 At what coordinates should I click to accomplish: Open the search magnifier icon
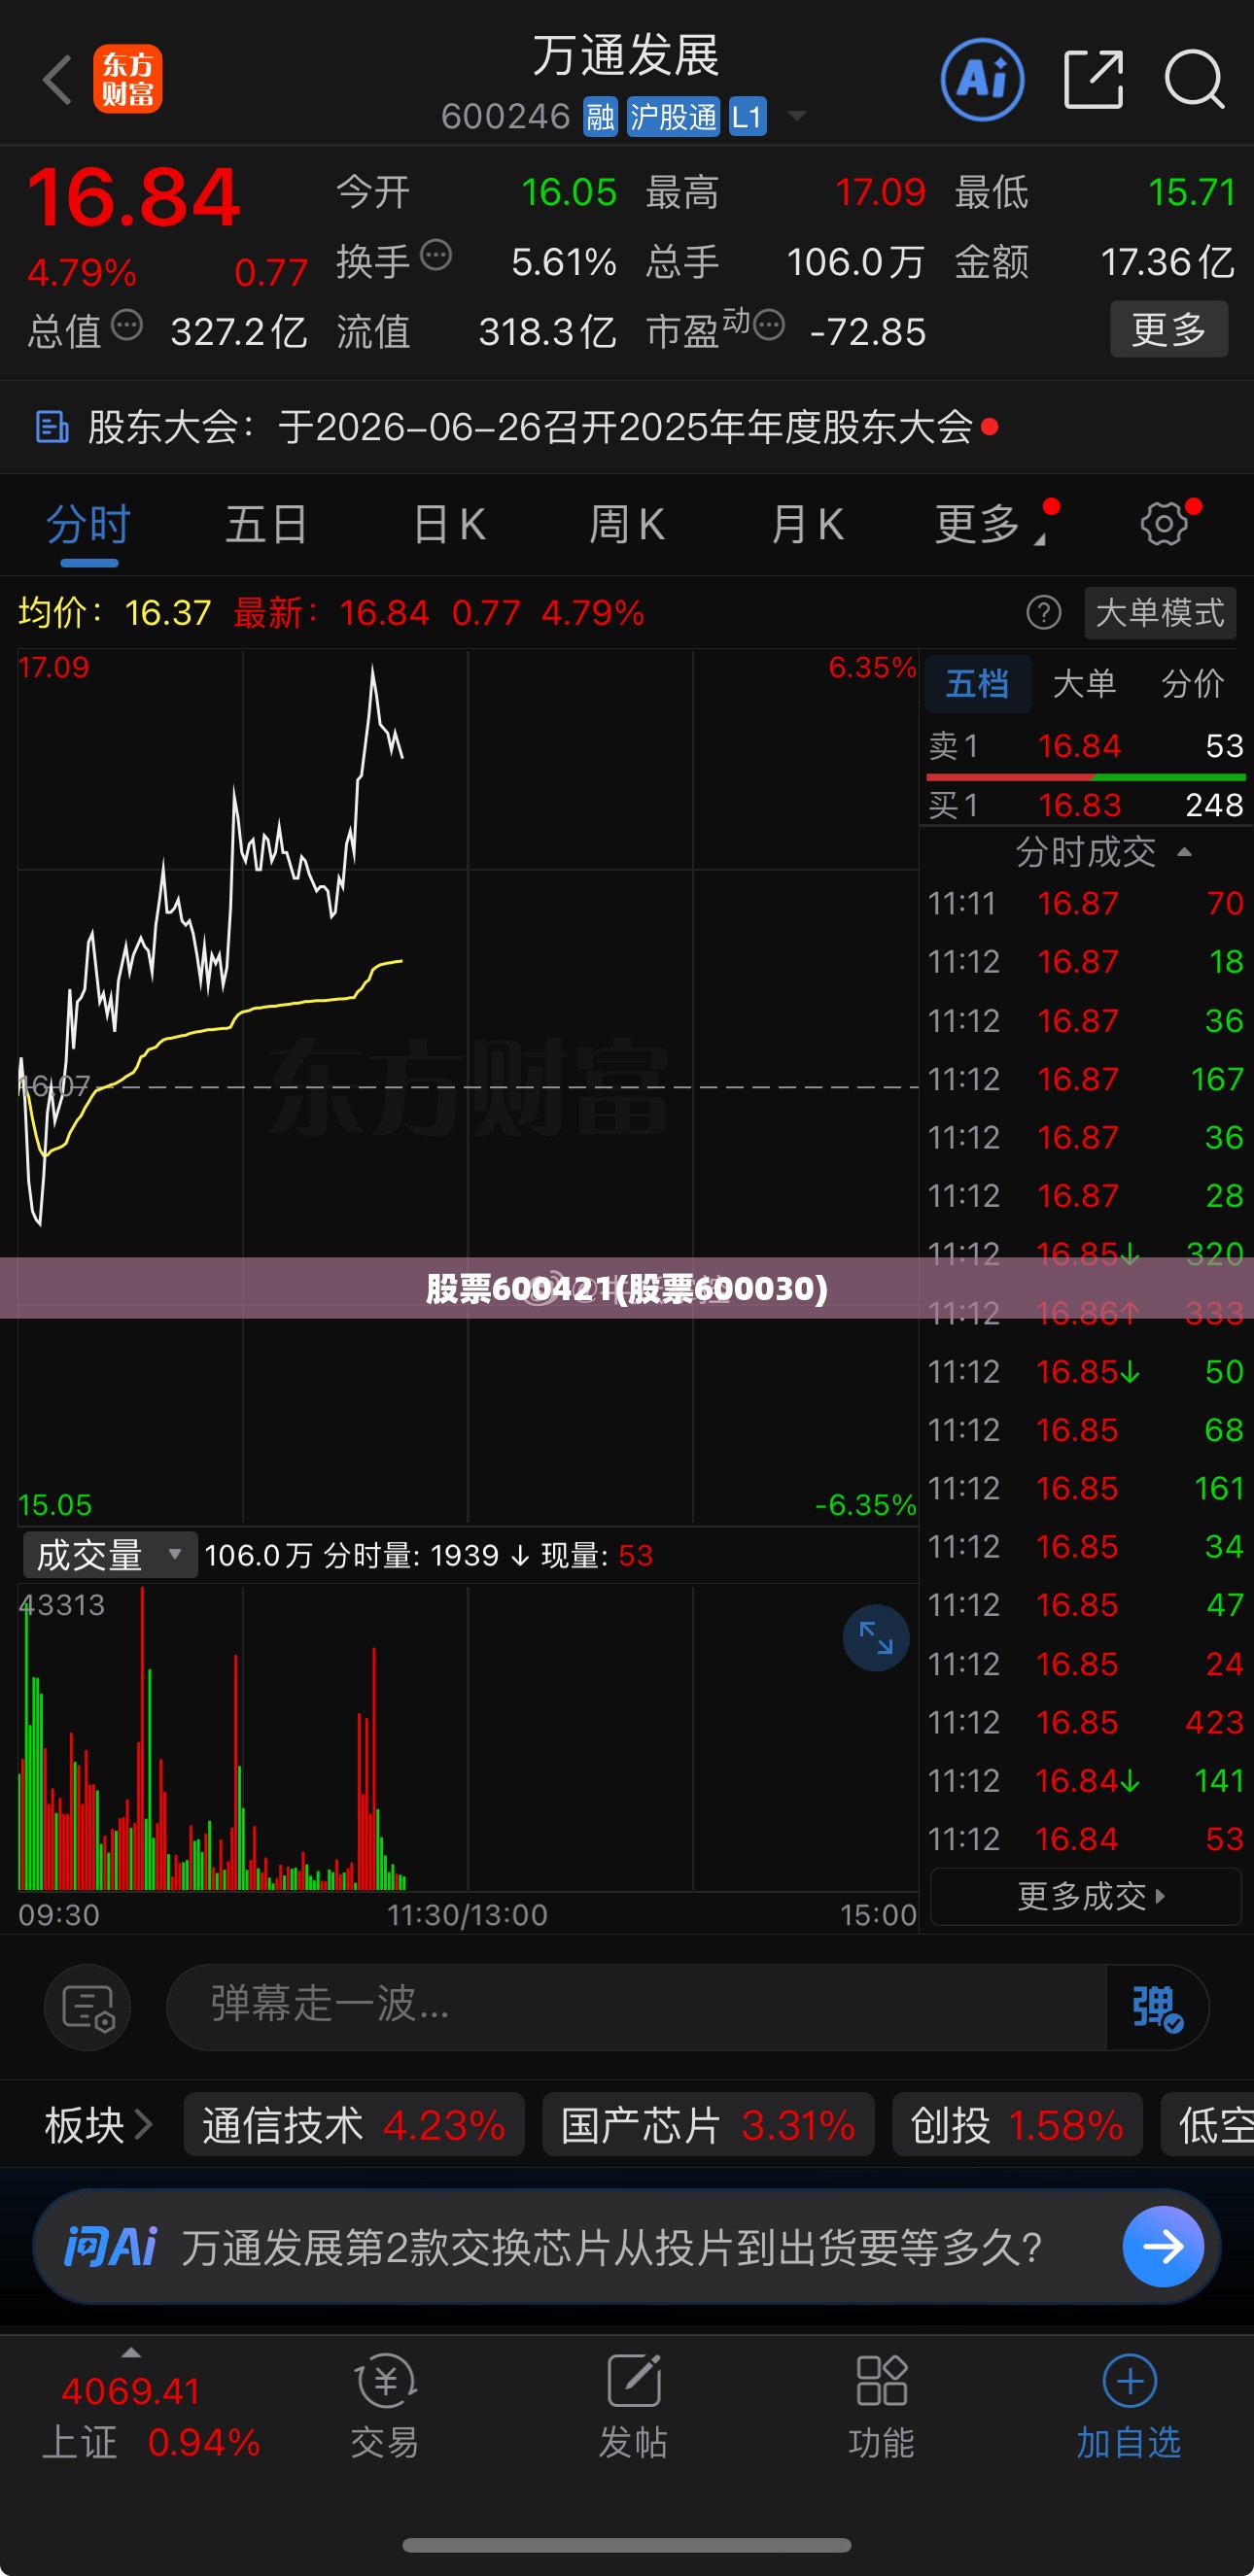point(1194,79)
